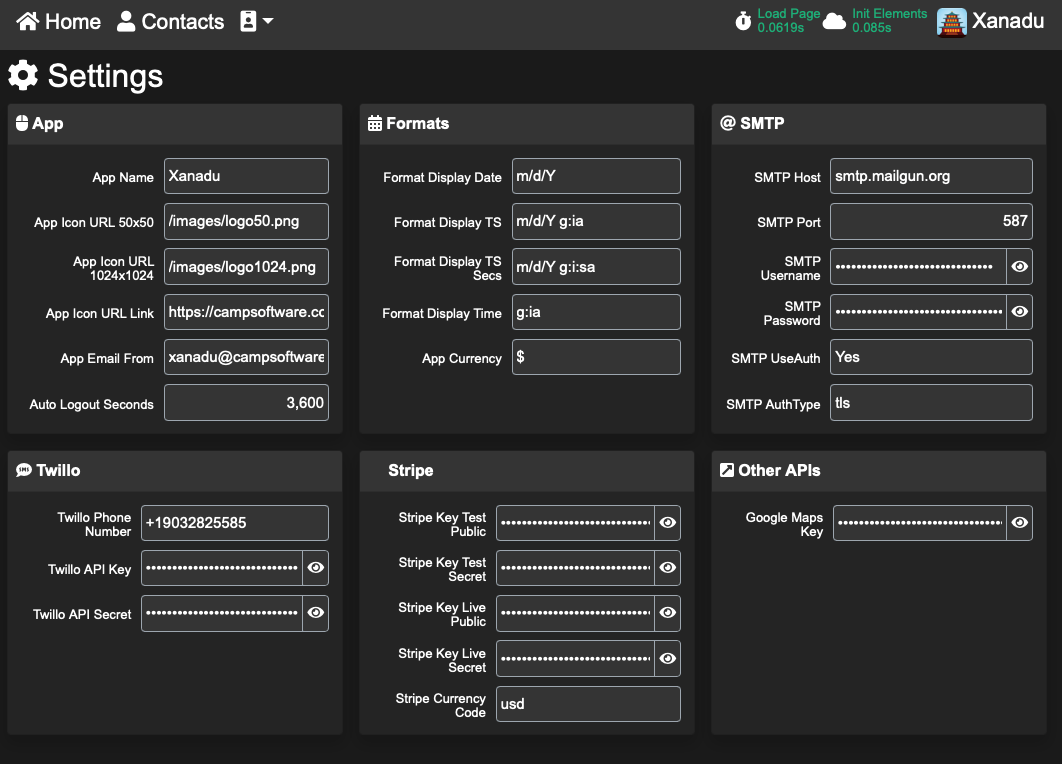Viewport: 1062px width, 764px height.
Task: Click the calendar icon on the Formats panel
Action: [x=374, y=123]
